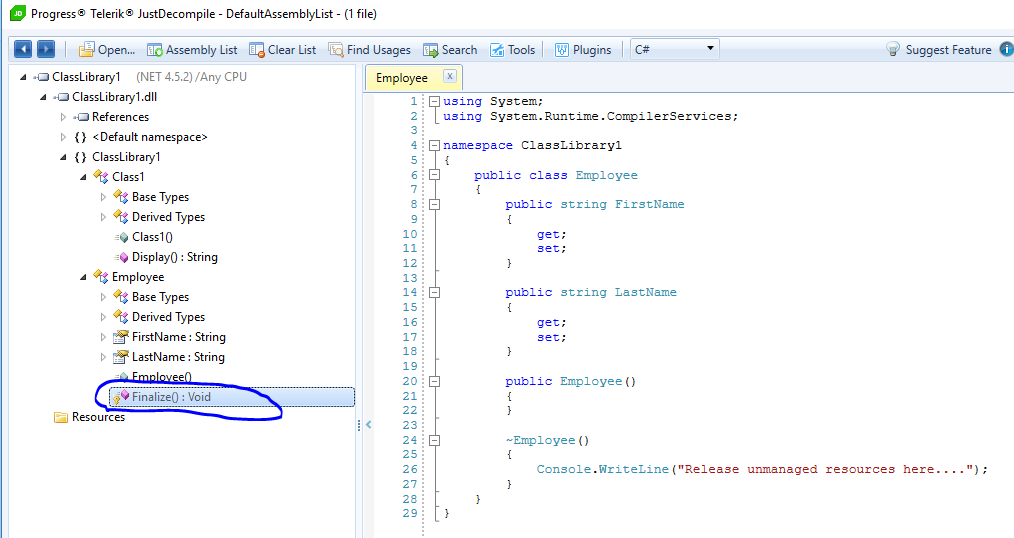Collapse the ClassLibrary1 root assembly node
The image size is (1014, 538).
pos(23,77)
